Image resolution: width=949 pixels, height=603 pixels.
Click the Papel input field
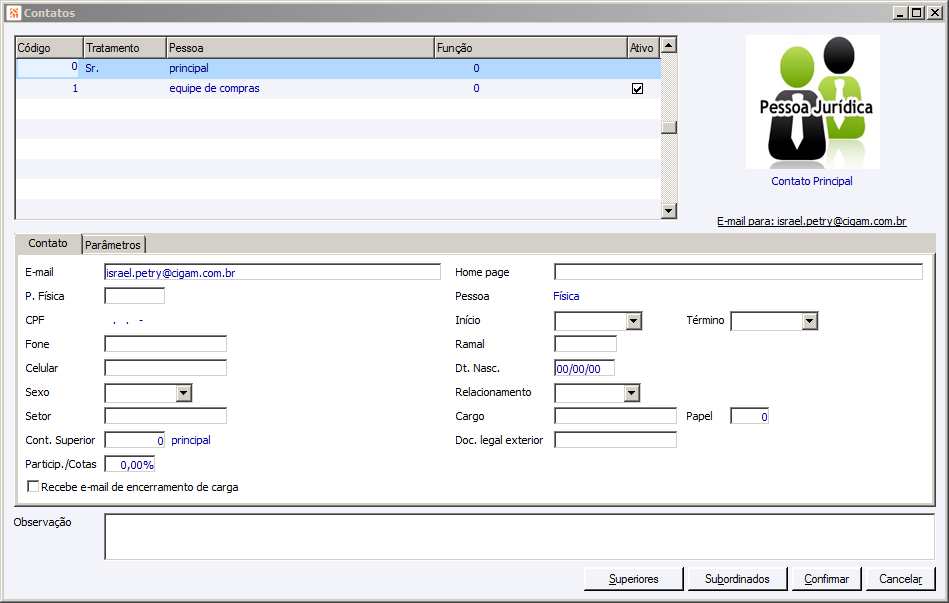pyautogui.click(x=750, y=416)
